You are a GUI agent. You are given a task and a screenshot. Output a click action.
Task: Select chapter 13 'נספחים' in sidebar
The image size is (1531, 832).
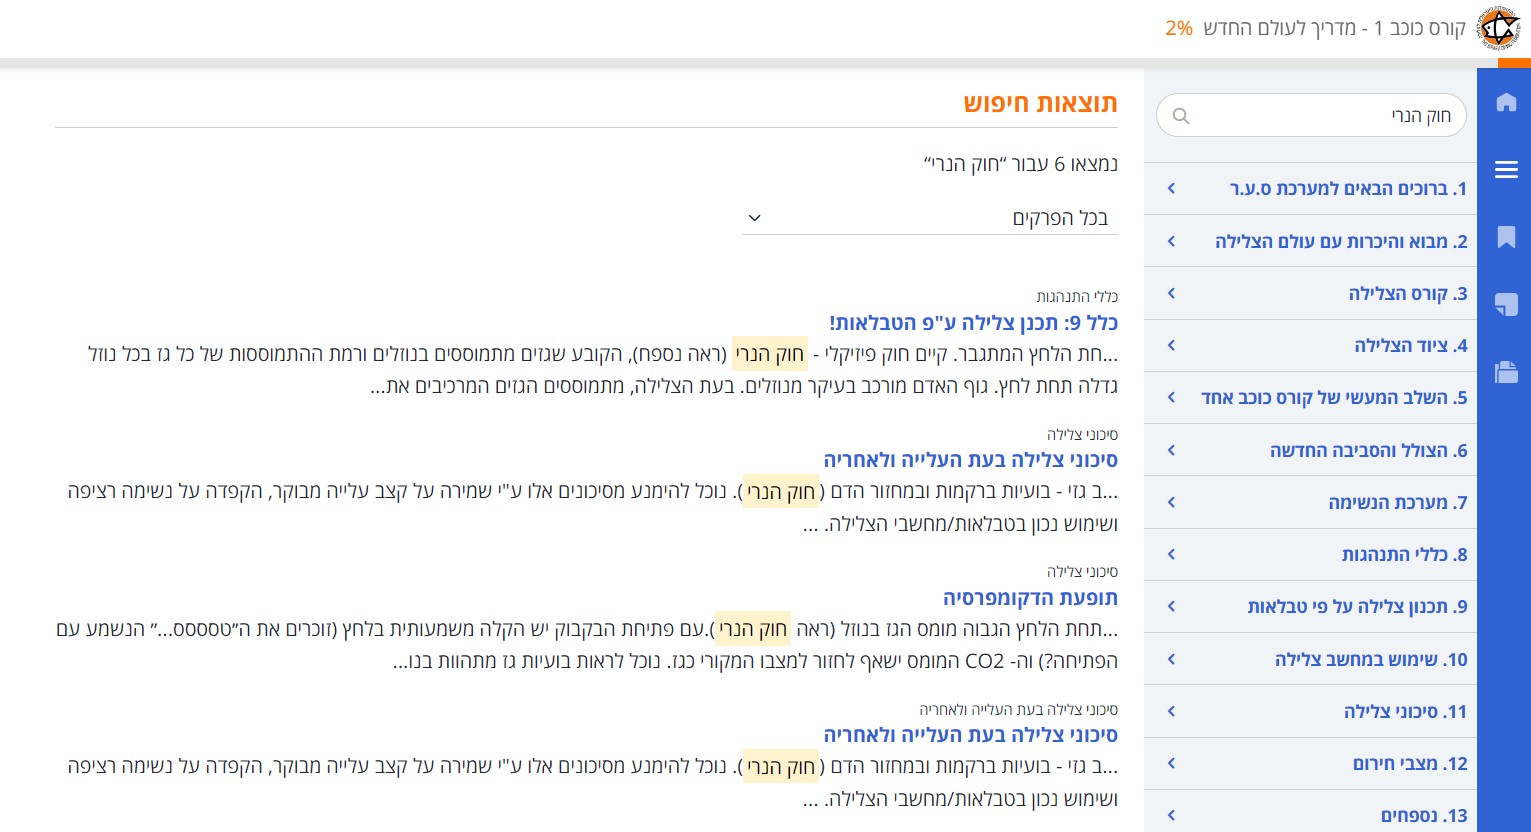click(1423, 816)
